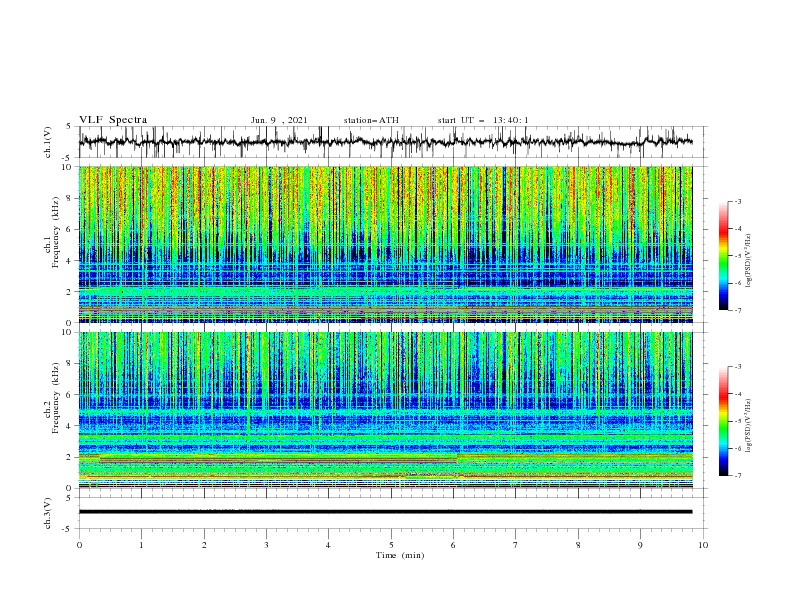Click the "ch.1(V)" waveform axis label

coord(48,142)
